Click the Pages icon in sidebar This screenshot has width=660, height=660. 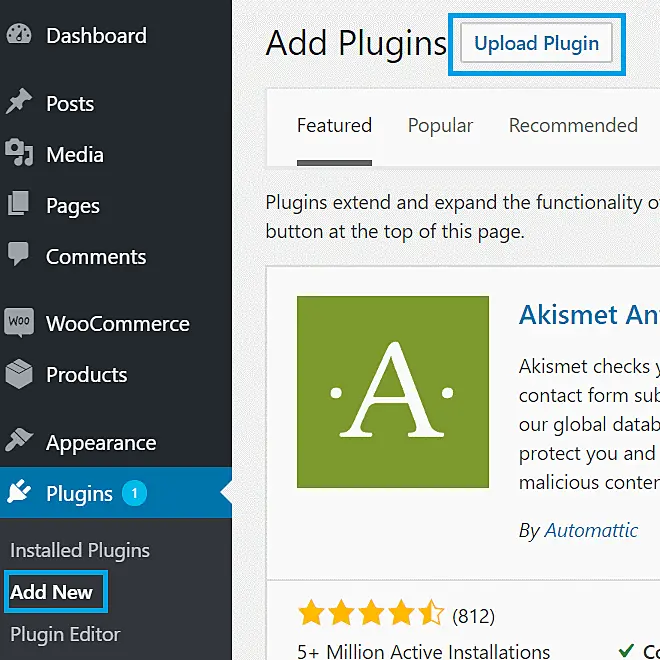click(18, 205)
